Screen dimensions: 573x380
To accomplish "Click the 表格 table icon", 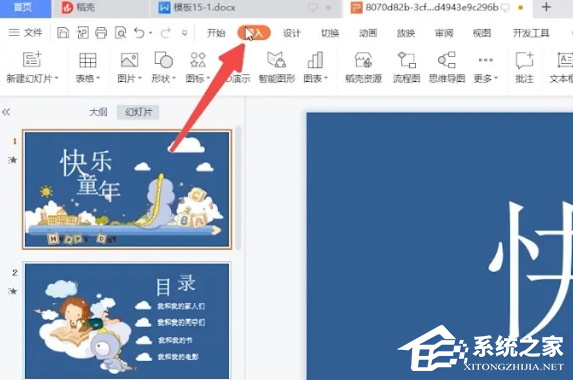I will point(88,60).
